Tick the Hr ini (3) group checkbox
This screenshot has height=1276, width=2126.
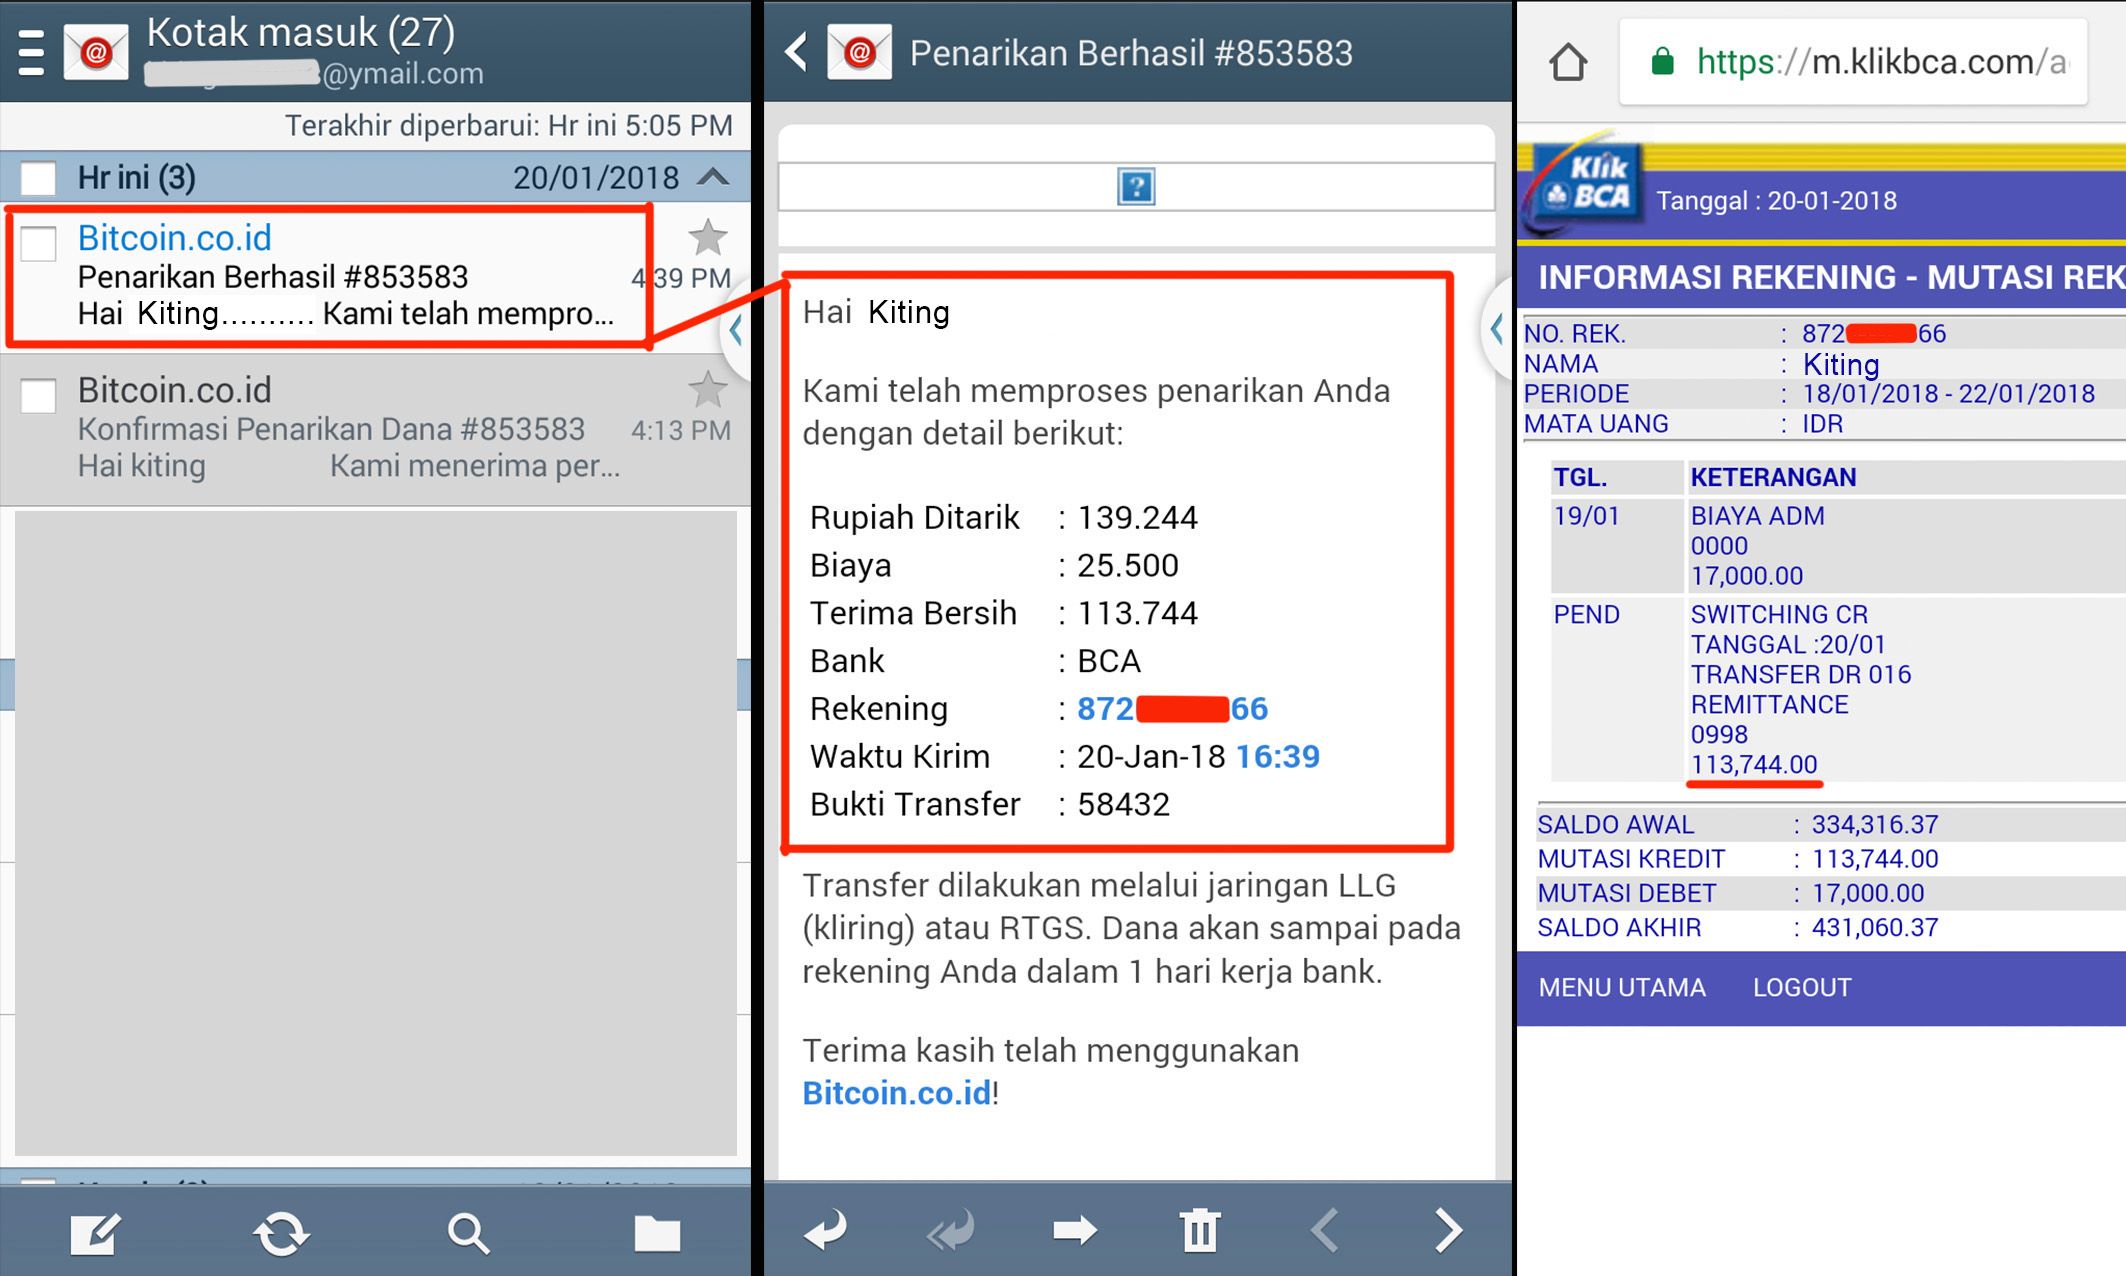coord(38,178)
